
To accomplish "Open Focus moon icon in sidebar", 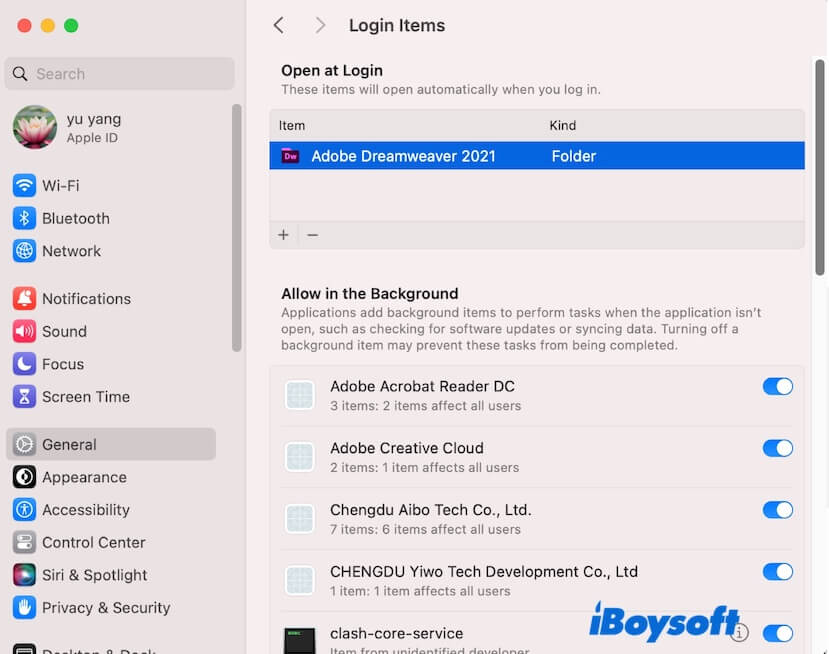I will [24, 364].
